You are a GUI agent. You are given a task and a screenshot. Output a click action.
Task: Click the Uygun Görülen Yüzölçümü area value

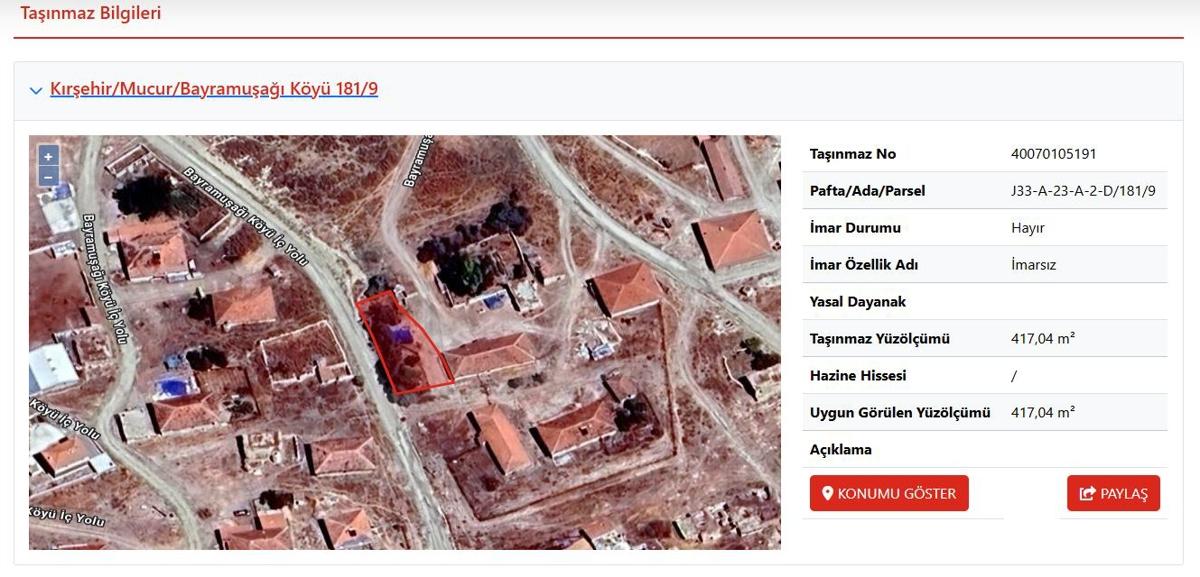click(x=1042, y=412)
